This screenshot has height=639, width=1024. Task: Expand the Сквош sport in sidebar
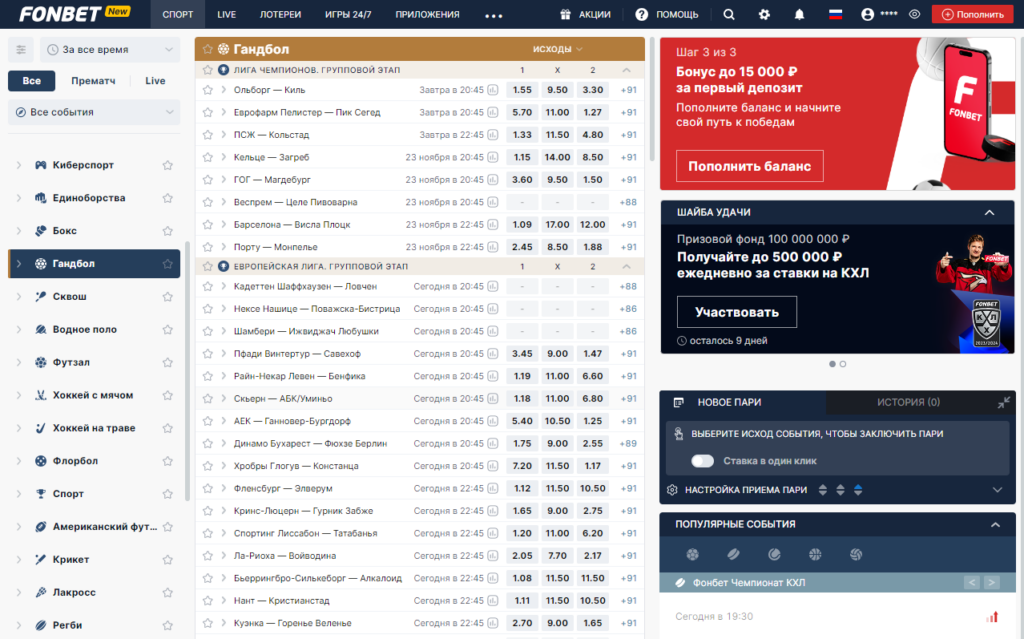19,296
